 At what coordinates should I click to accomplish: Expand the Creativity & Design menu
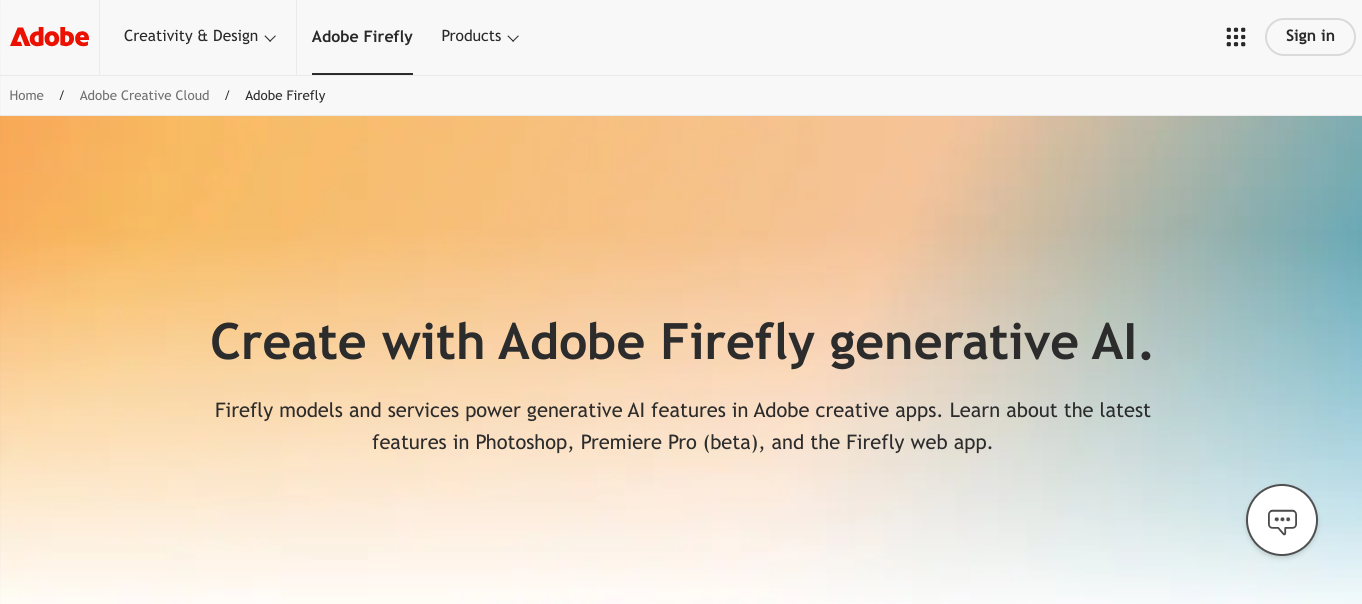pos(200,36)
